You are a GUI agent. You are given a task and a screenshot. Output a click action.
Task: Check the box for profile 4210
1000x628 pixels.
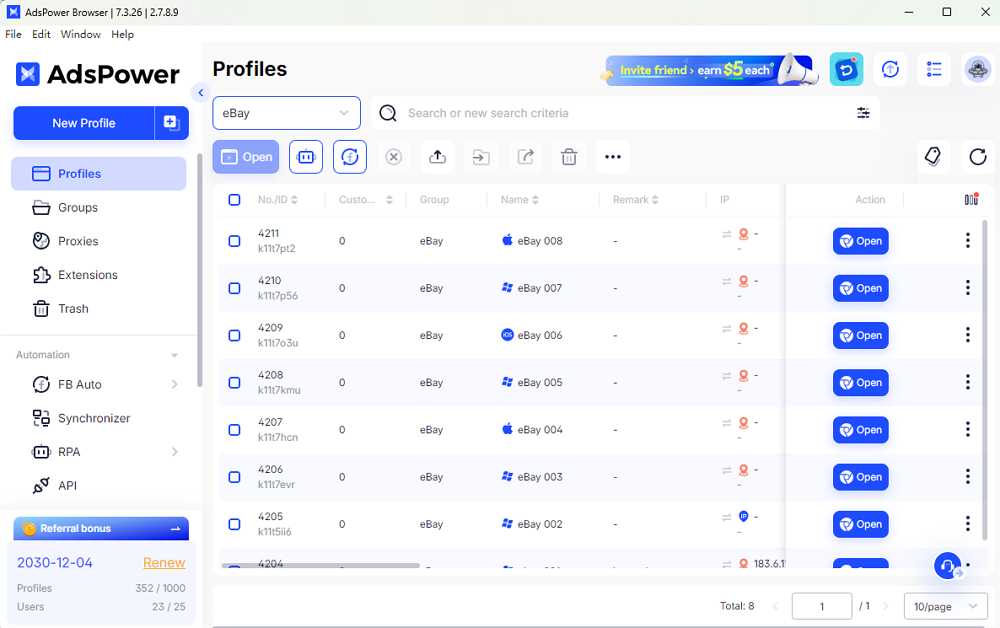(x=235, y=288)
